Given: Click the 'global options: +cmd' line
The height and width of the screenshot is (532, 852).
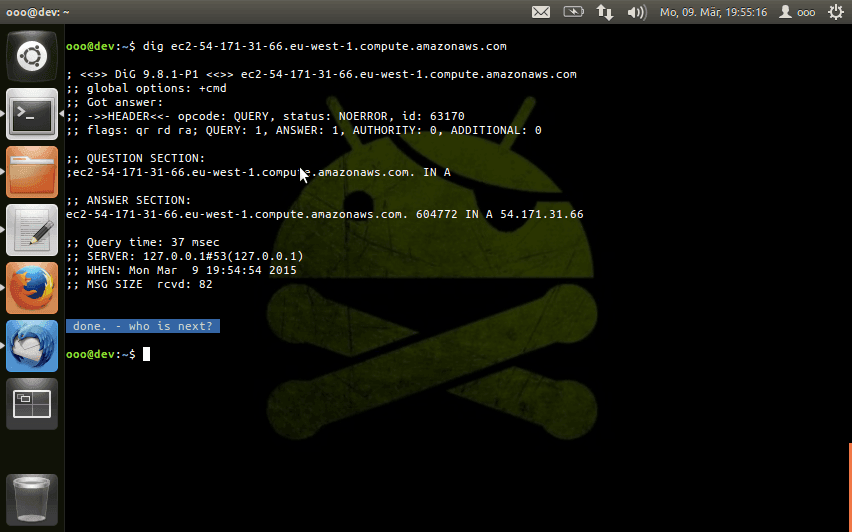Looking at the screenshot, I should pos(147,89).
